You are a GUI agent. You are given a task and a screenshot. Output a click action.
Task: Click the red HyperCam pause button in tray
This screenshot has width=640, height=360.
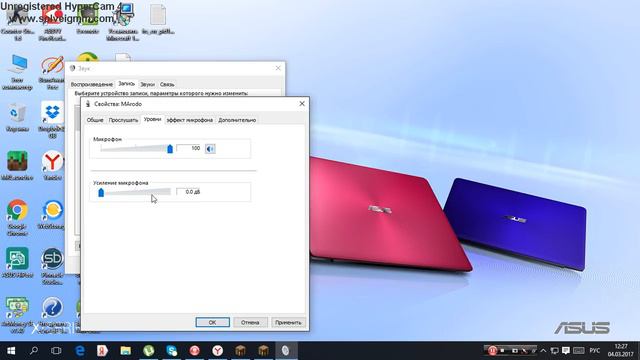pyautogui.click(x=492, y=351)
